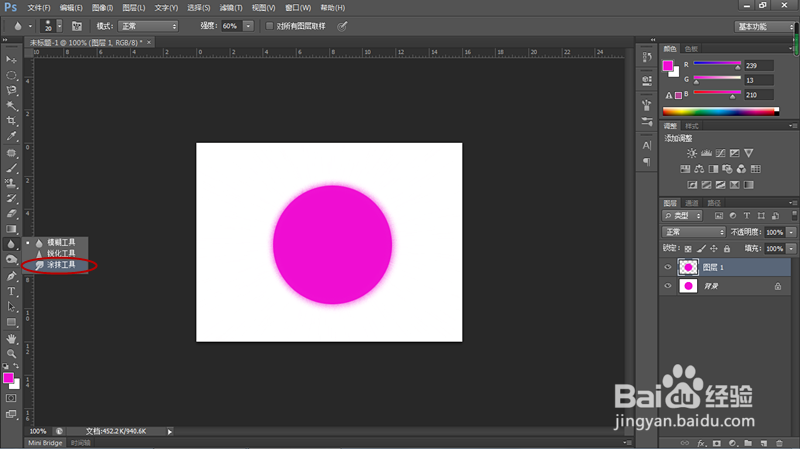Select the History Brush tool
The image size is (800, 449).
pyautogui.click(x=11, y=198)
